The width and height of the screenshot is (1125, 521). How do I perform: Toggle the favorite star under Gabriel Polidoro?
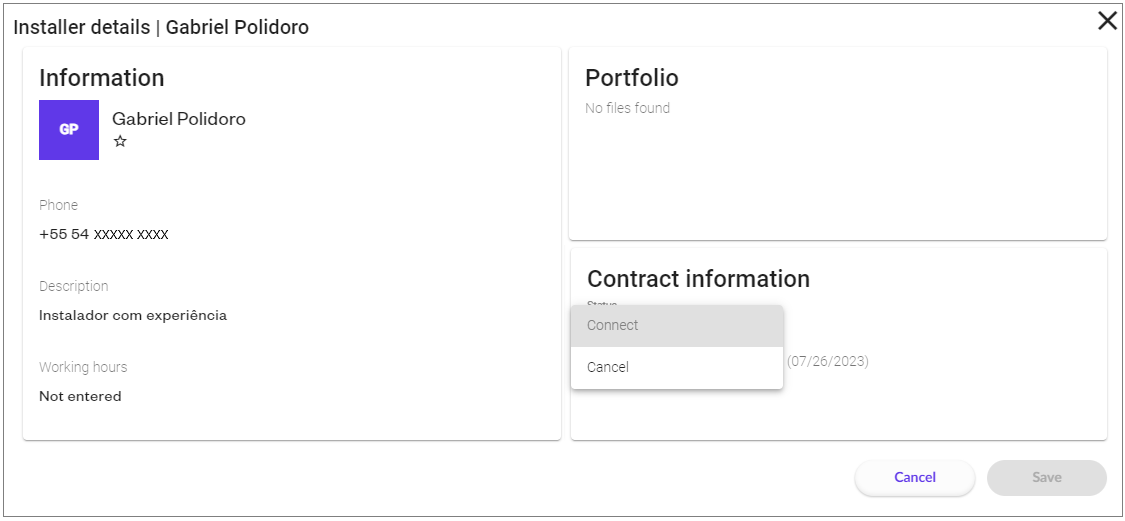(120, 141)
